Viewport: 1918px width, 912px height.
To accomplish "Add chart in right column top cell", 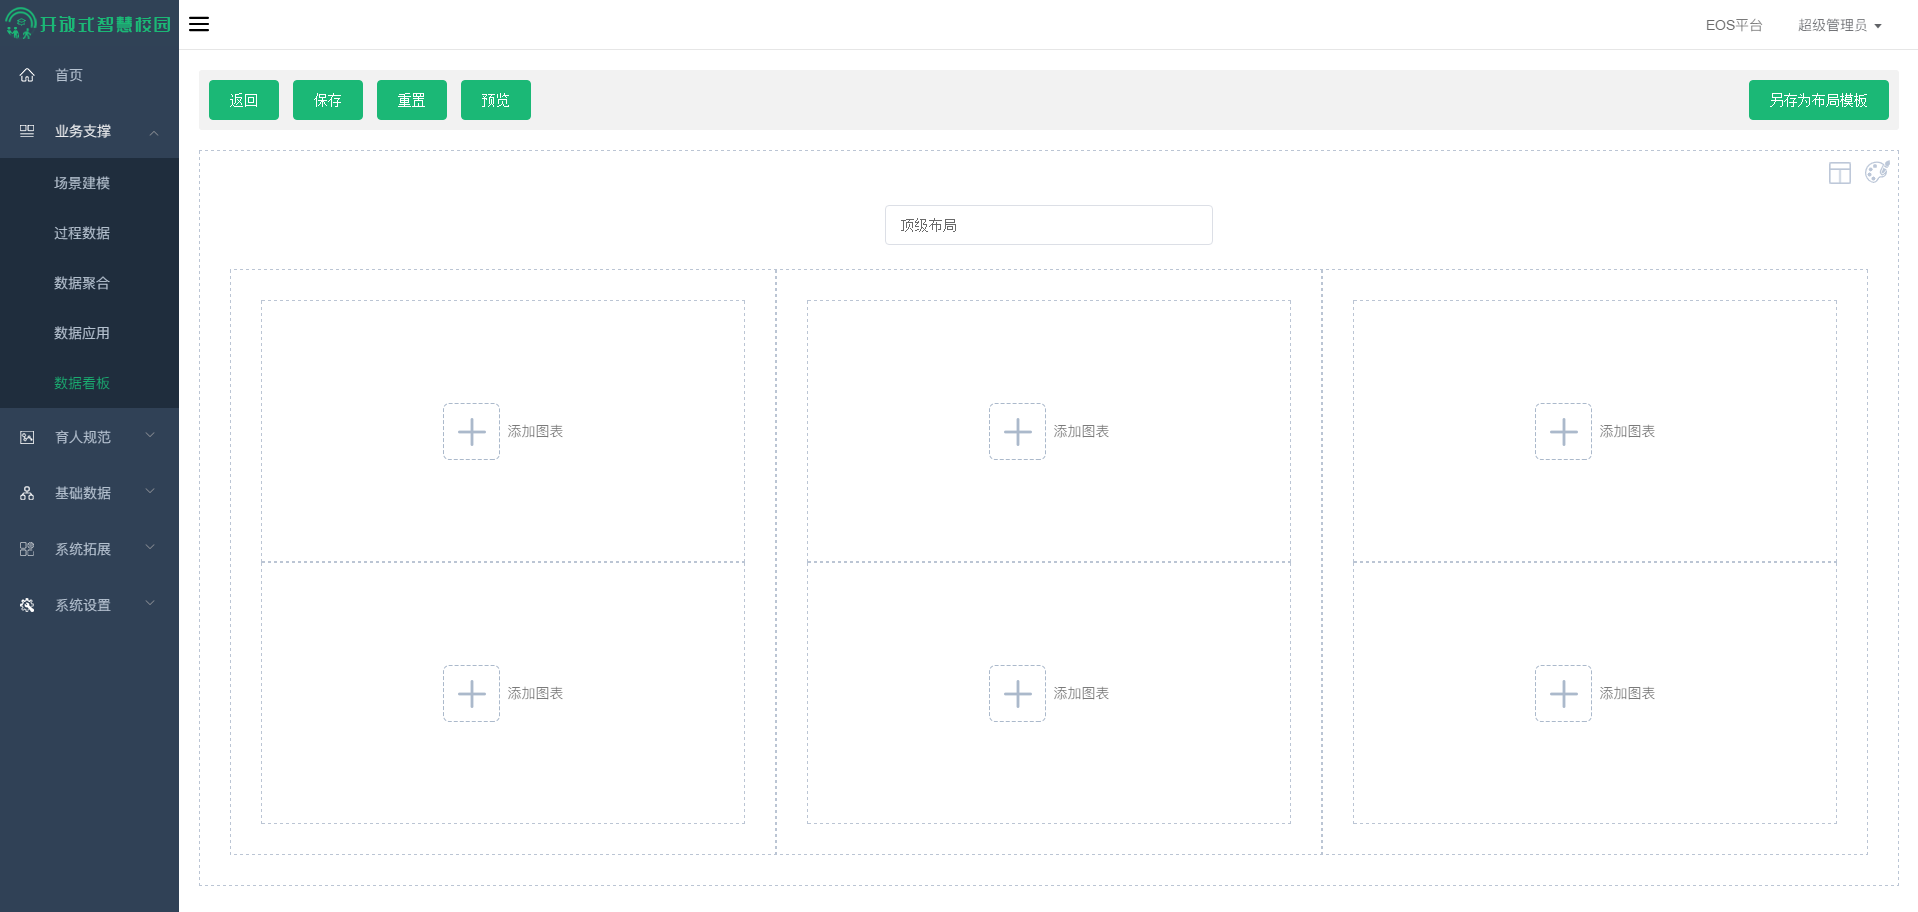I will click(1563, 431).
